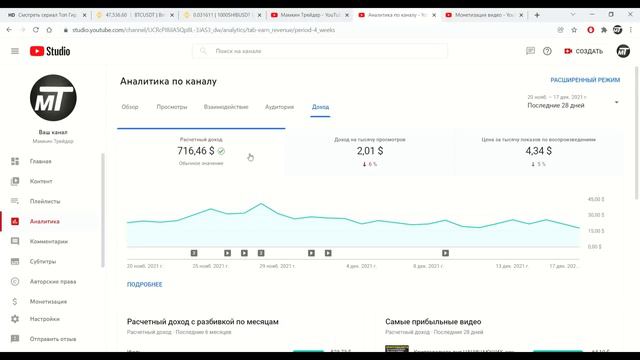The image size is (640, 360).
Task: Switch to the Аудитория tab
Action: [x=279, y=107]
